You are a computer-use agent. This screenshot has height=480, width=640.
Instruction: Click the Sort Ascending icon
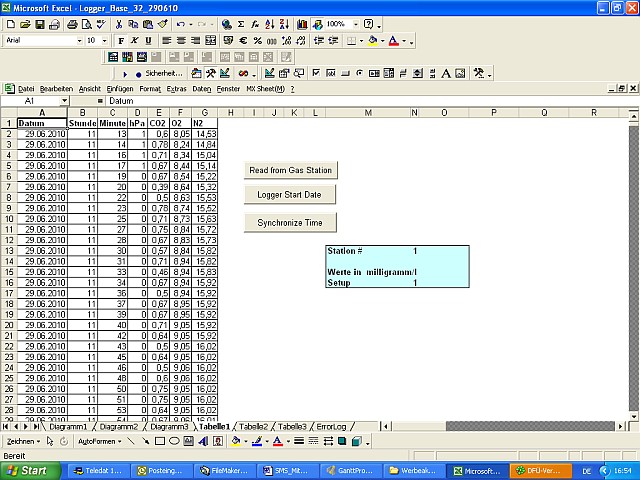click(x=270, y=24)
